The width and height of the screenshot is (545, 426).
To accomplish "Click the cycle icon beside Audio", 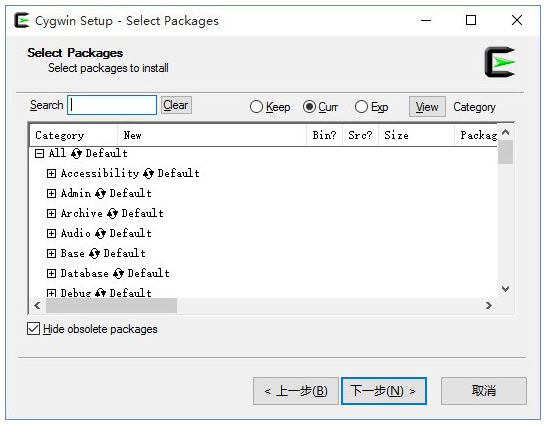I will point(100,233).
